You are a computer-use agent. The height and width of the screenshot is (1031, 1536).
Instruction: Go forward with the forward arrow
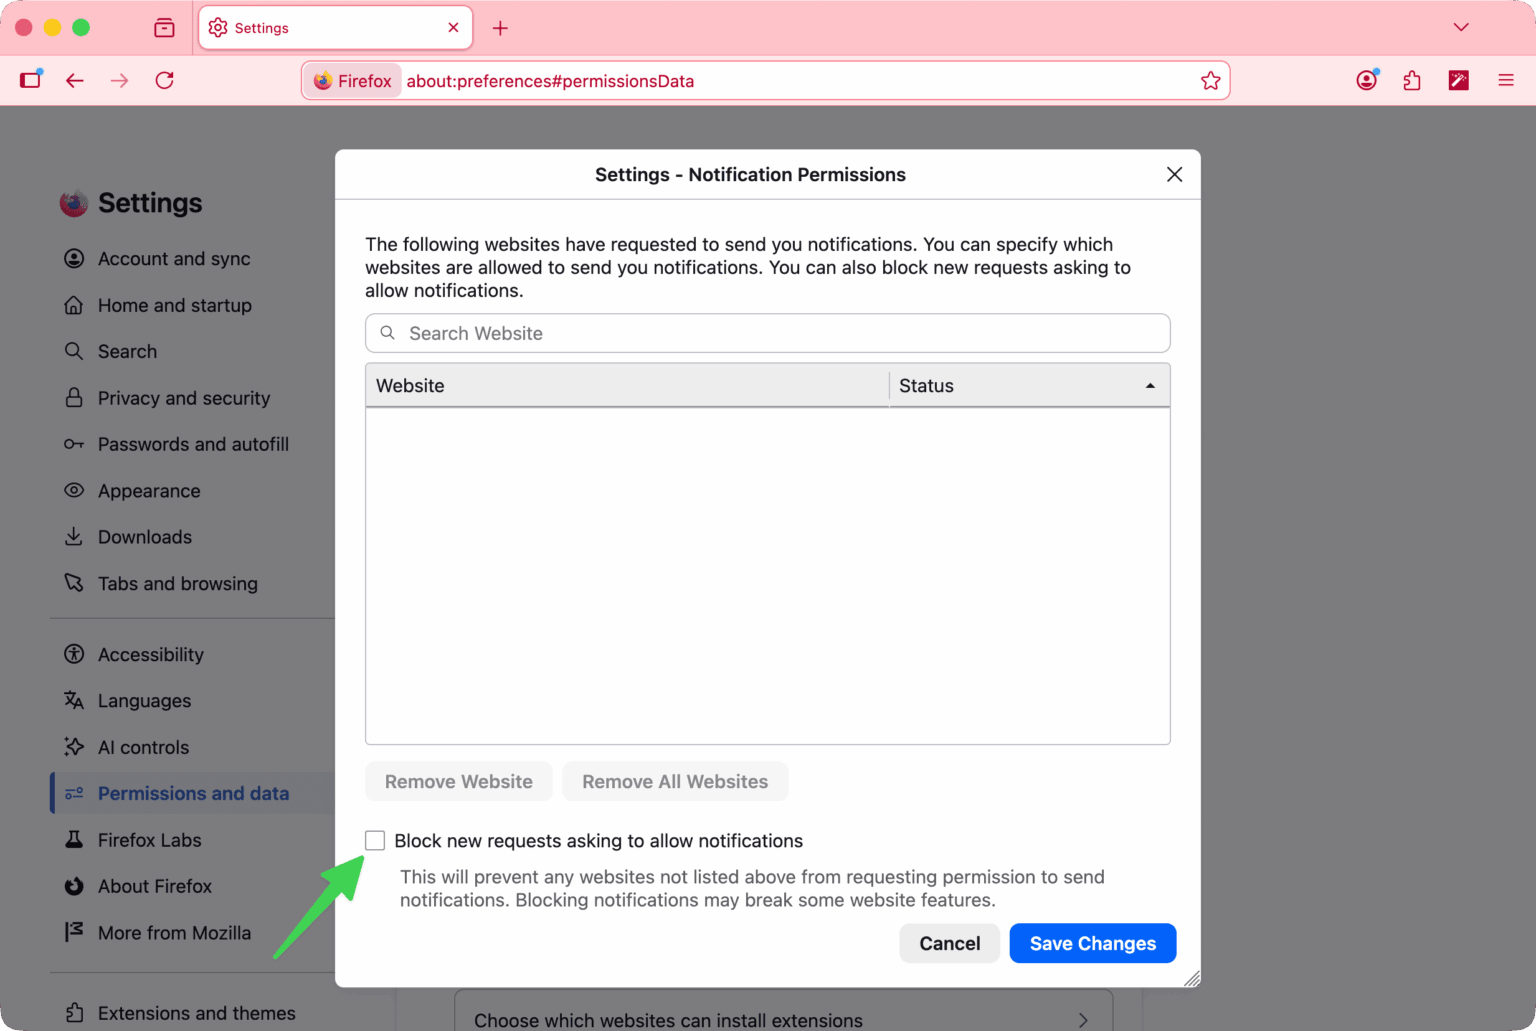pyautogui.click(x=120, y=80)
